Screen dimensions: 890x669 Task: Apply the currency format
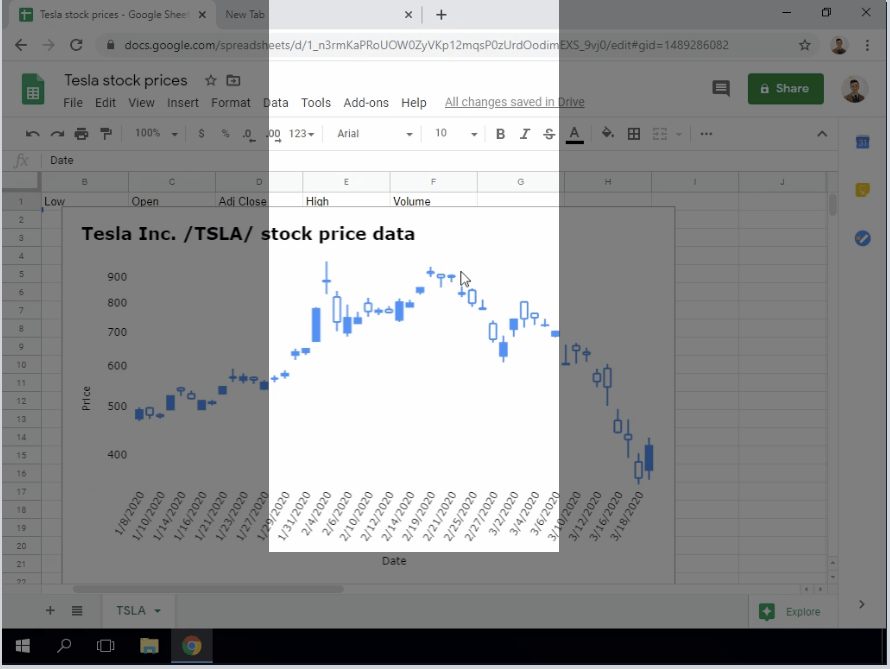[200, 133]
